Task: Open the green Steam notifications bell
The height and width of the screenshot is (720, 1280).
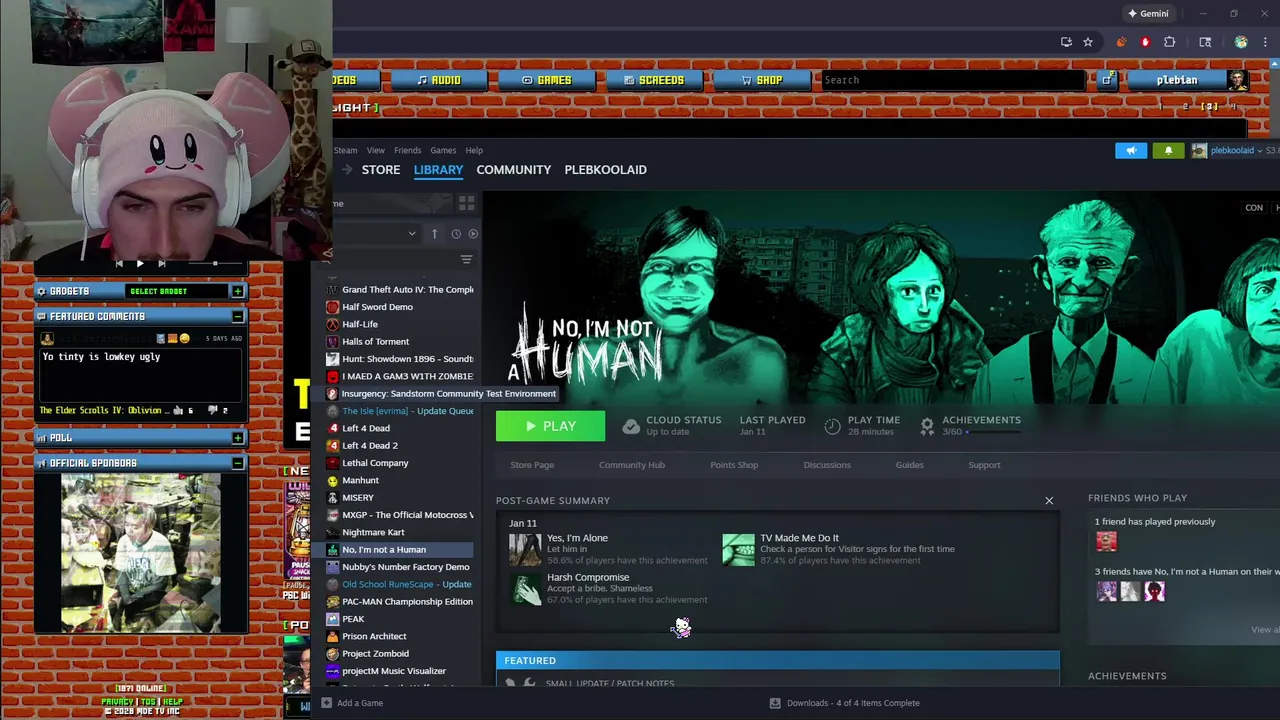Action: click(x=1168, y=150)
